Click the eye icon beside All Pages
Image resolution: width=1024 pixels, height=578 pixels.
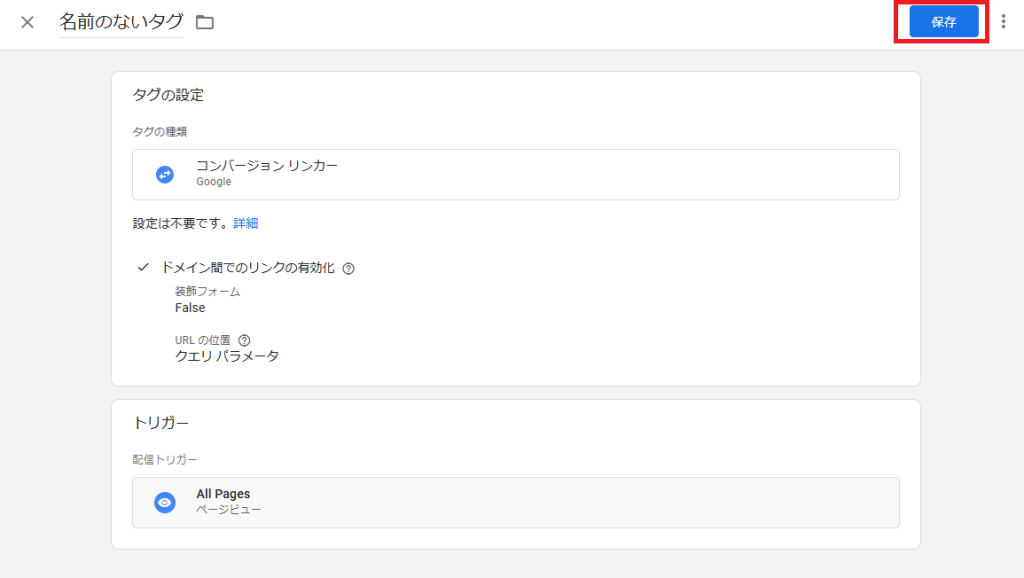pyautogui.click(x=165, y=502)
